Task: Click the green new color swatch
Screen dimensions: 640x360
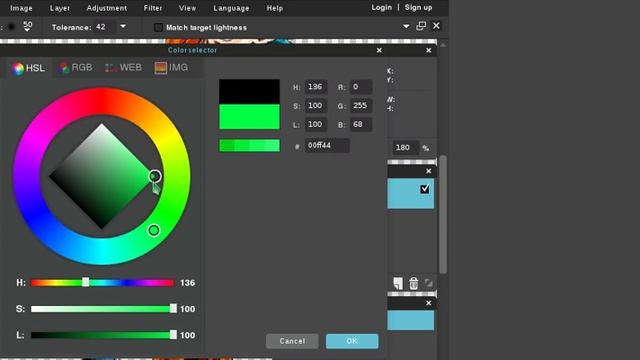Action: [x=249, y=117]
